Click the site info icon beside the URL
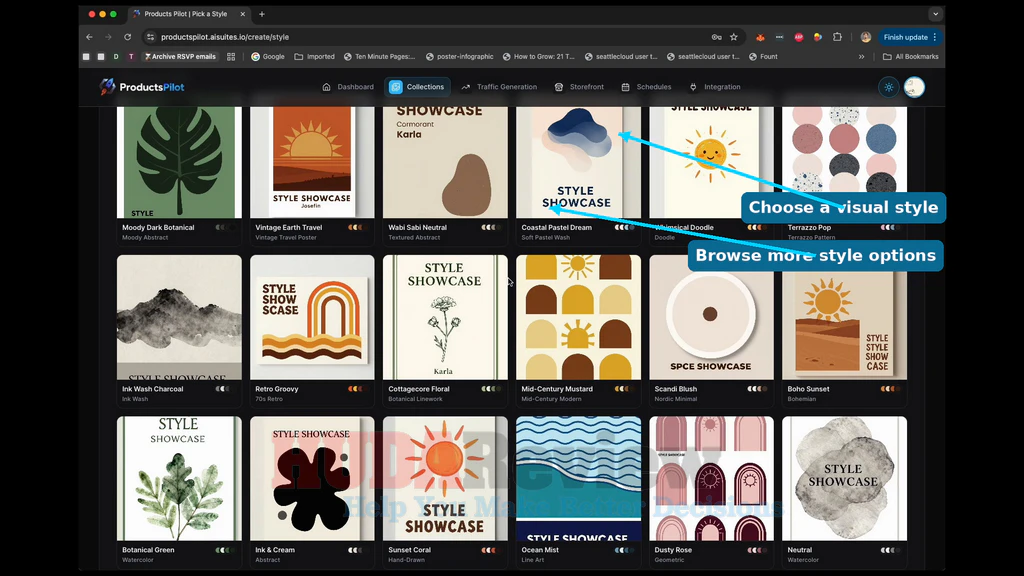1024x576 pixels. (x=150, y=37)
